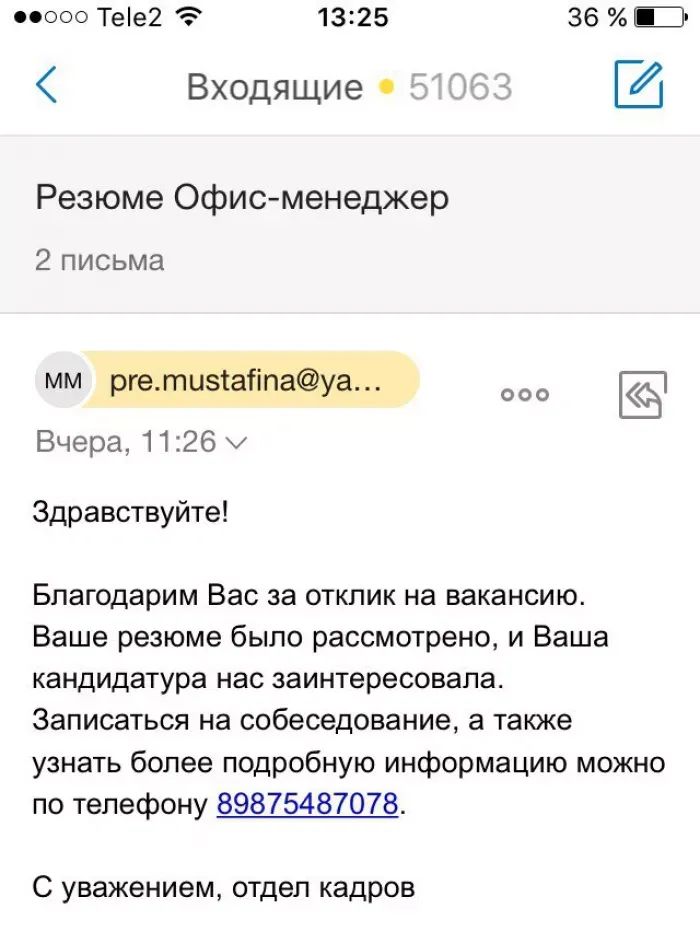This screenshot has width=700, height=932.
Task: Tap the Wi-Fi status icon
Action: click(x=189, y=17)
